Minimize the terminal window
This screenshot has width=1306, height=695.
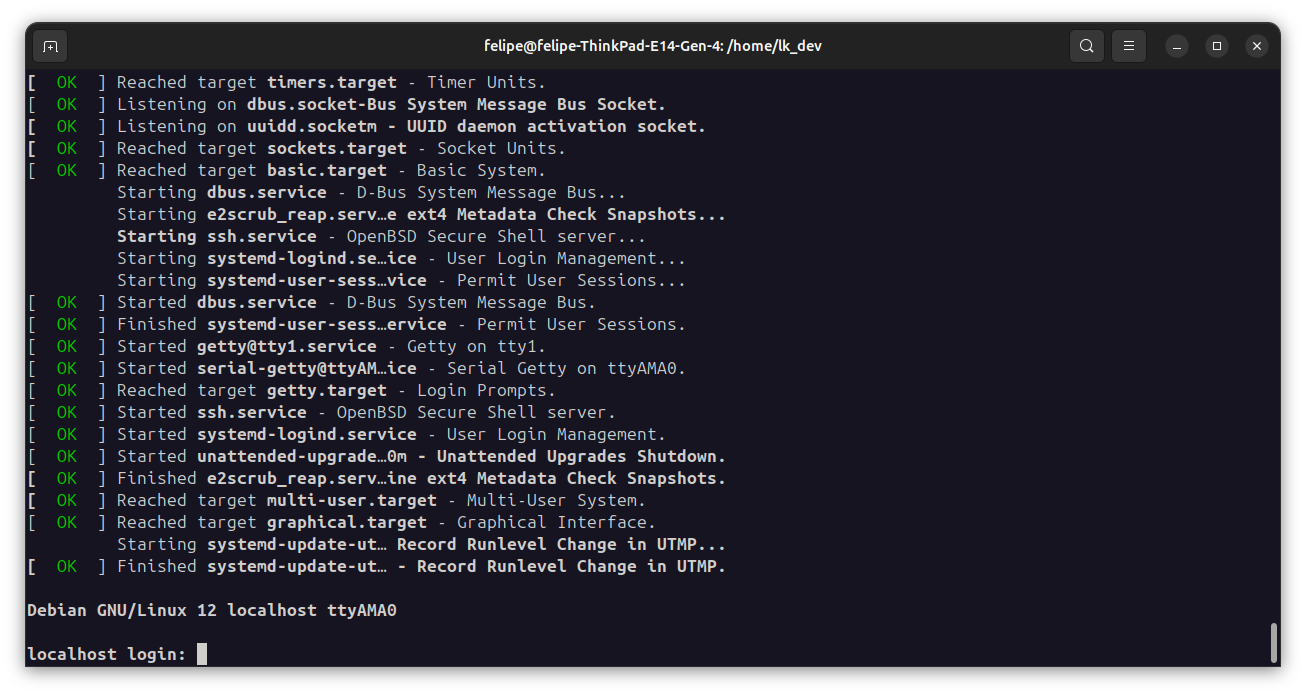click(x=1176, y=46)
